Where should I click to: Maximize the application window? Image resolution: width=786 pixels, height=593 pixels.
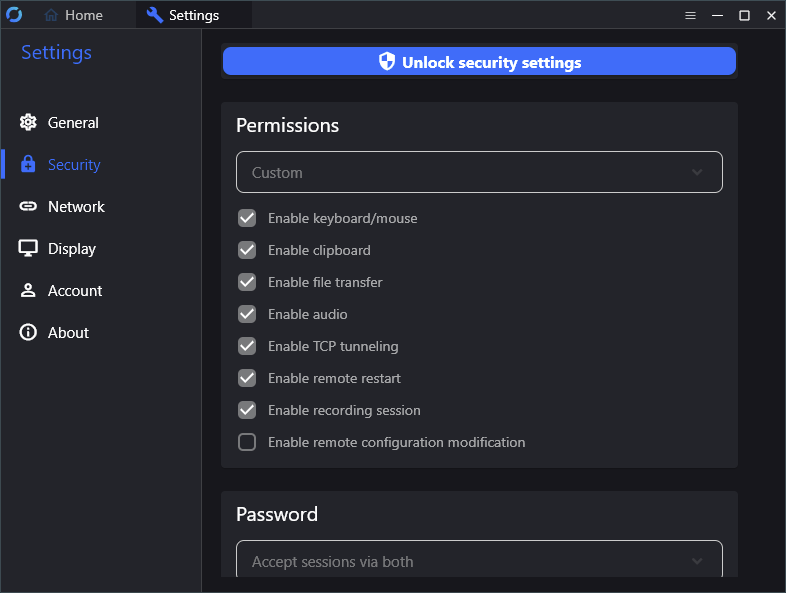pos(744,15)
